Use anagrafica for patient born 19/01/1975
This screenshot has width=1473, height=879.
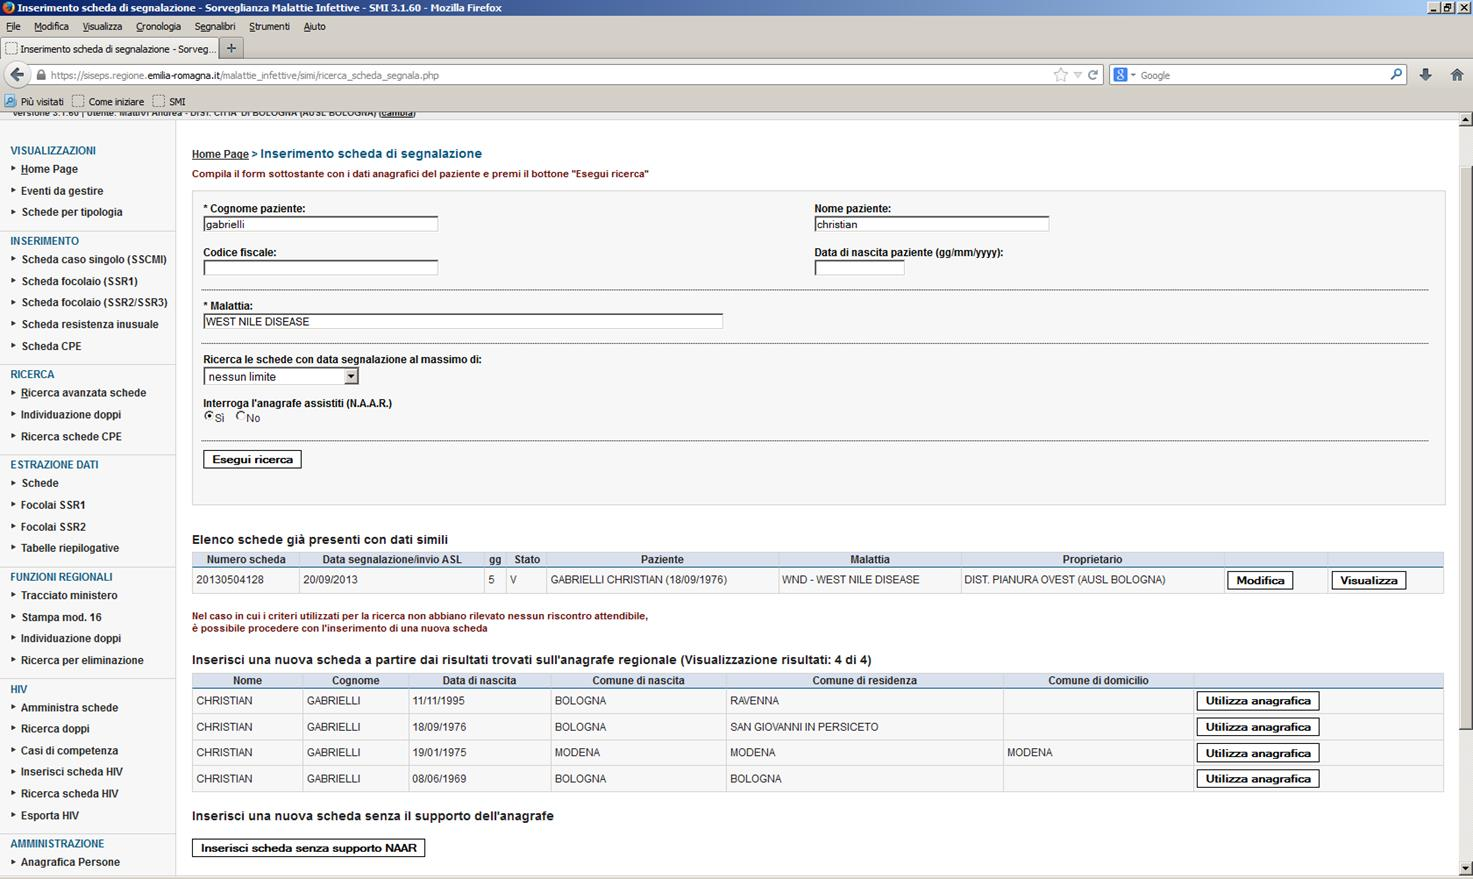click(x=1258, y=753)
